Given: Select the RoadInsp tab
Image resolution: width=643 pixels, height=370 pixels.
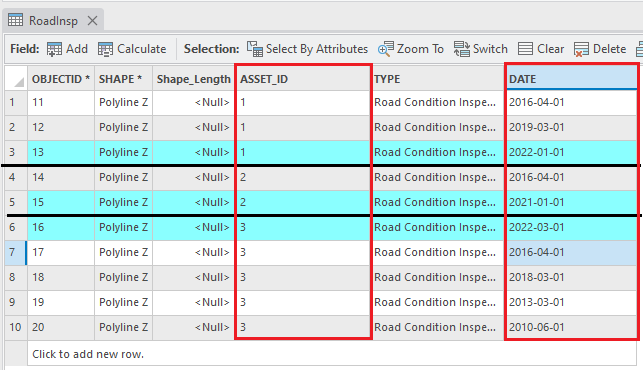Looking at the screenshot, I should click(x=53, y=21).
